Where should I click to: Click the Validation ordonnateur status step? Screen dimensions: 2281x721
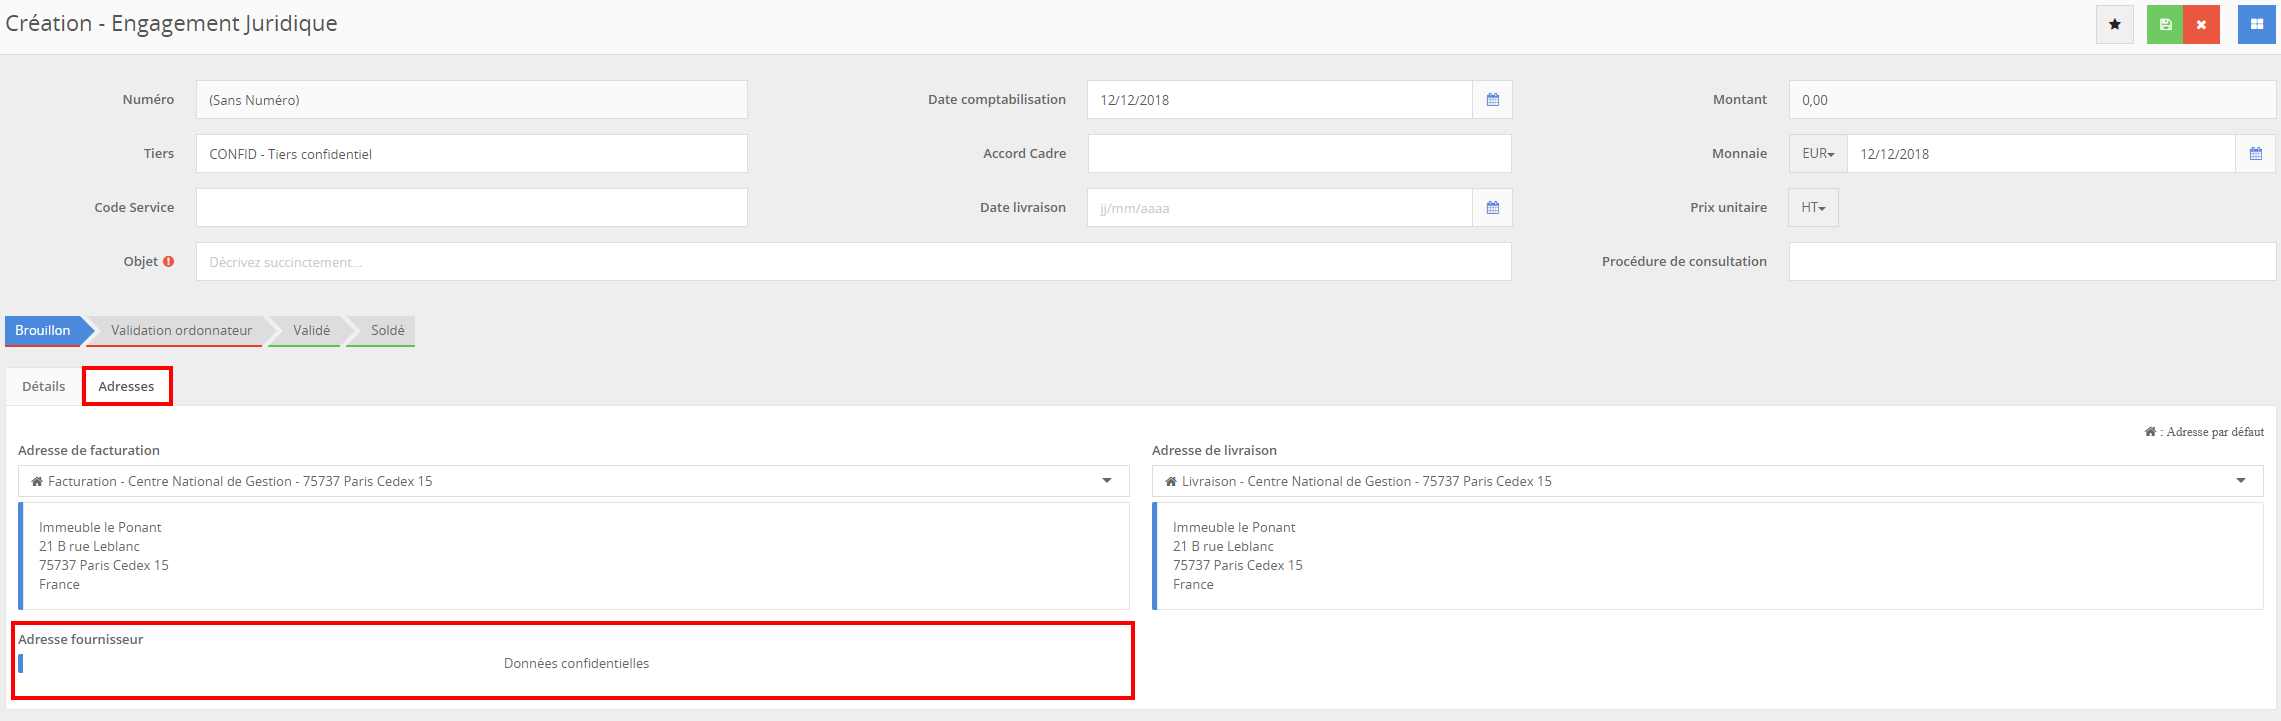coord(181,331)
